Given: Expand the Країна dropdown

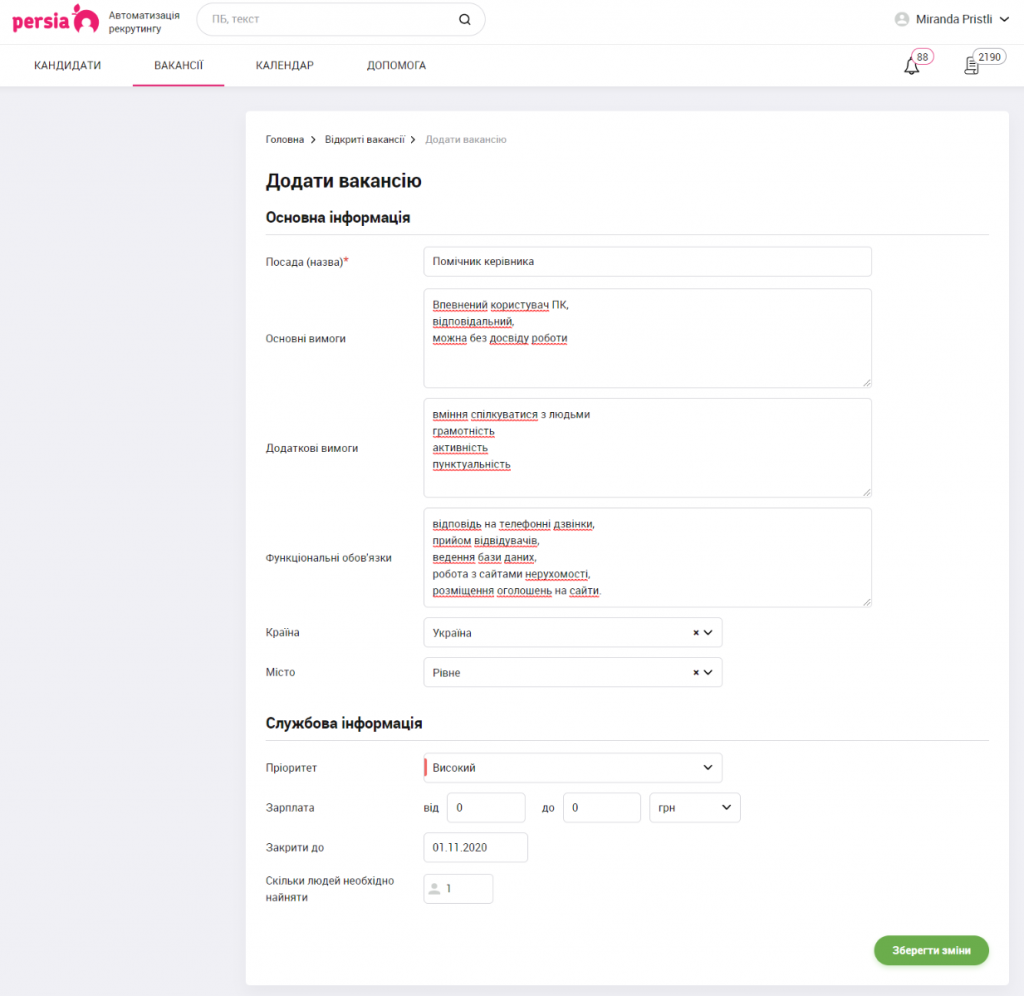Looking at the screenshot, I should click(709, 633).
